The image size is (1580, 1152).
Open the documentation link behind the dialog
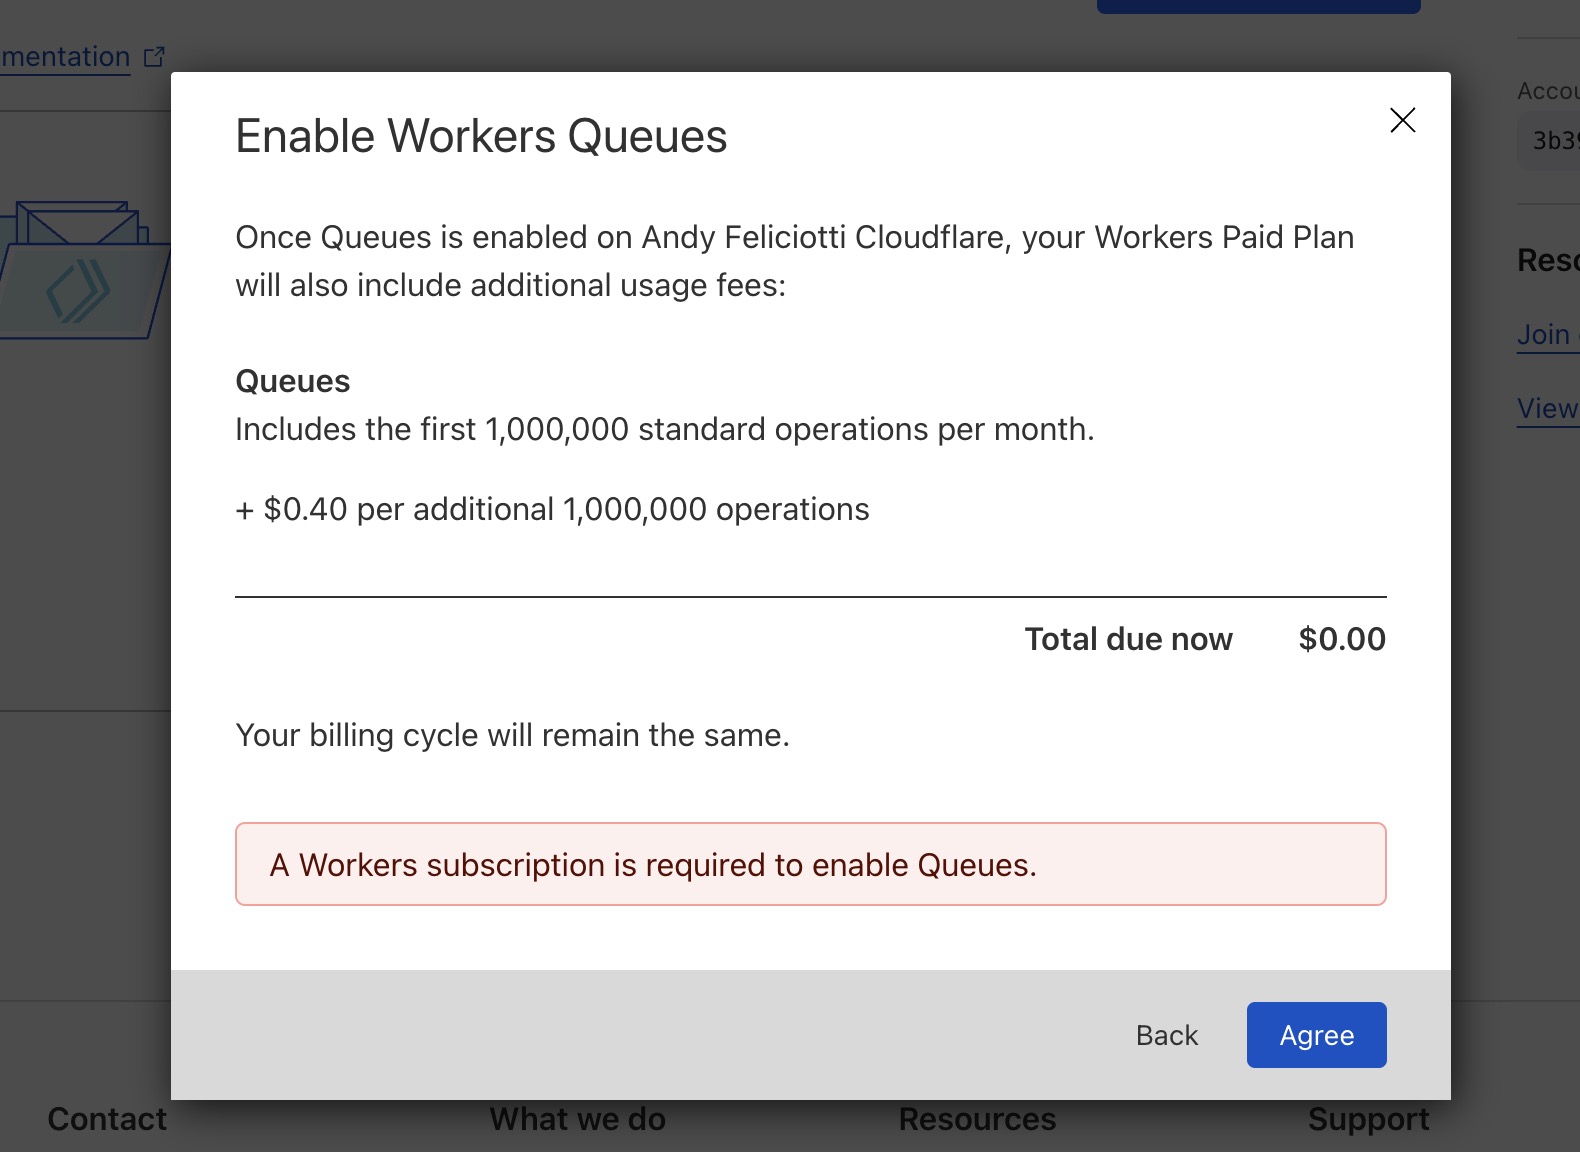[x=66, y=57]
